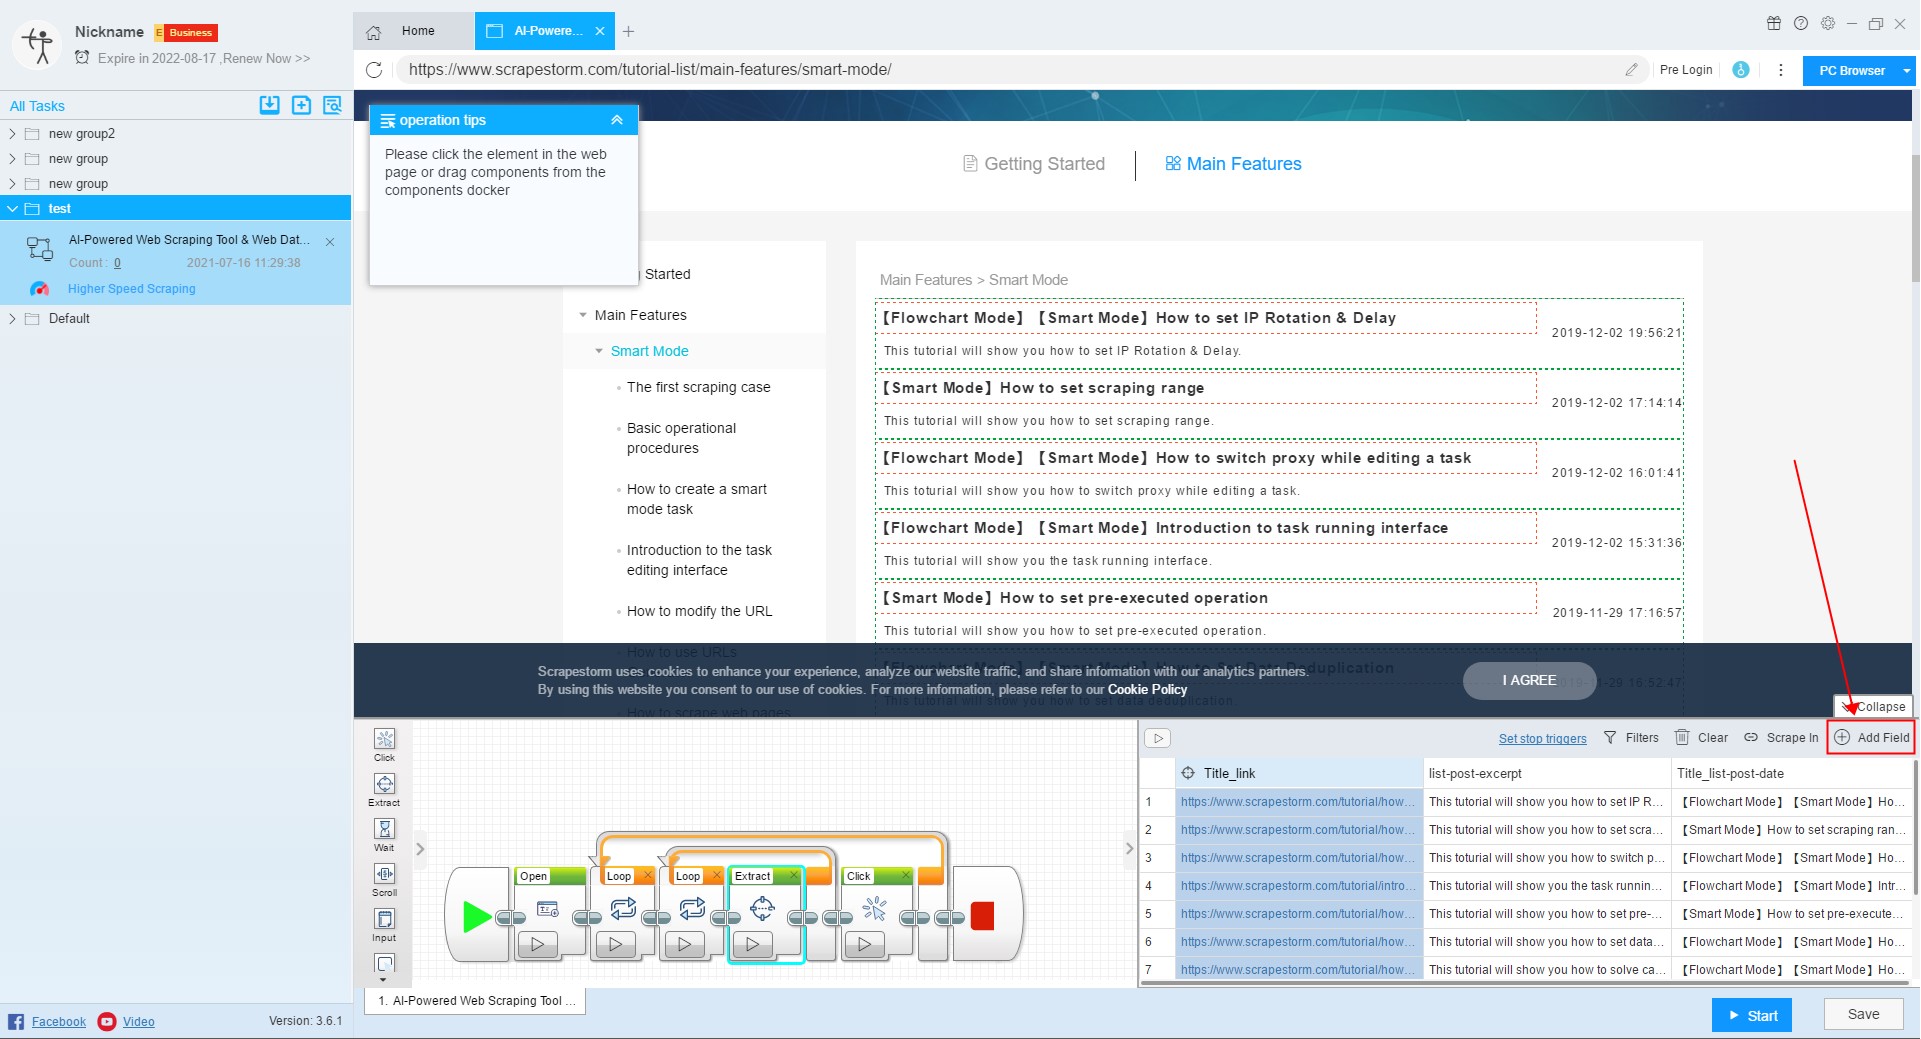Click the import task icon

269,105
